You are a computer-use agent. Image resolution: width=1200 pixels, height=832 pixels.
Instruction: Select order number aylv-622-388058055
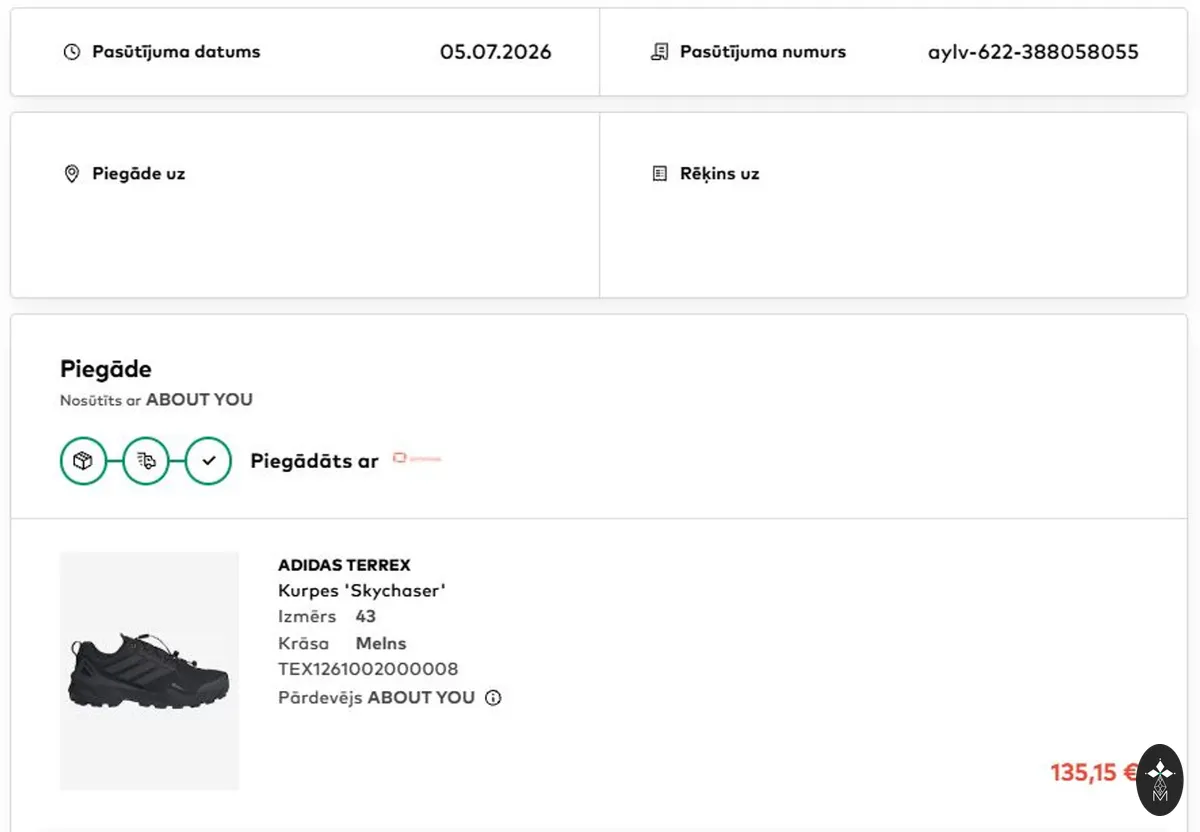click(1033, 52)
